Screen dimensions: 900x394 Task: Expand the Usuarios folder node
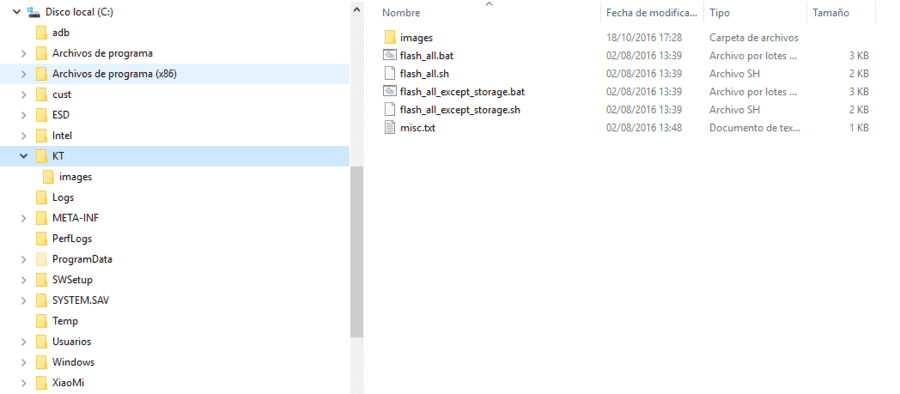[24, 341]
